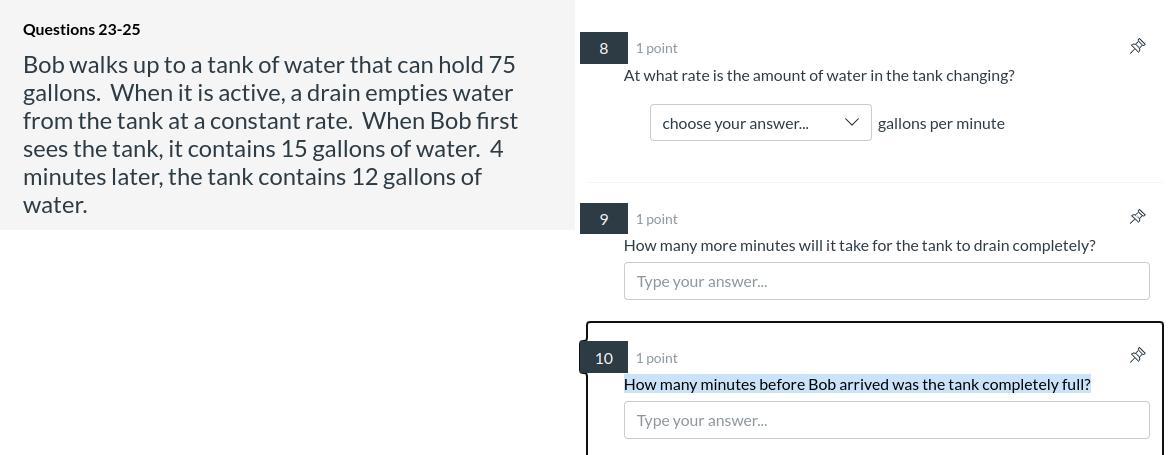Focus the answer field for question 10

pyautogui.click(x=886, y=420)
